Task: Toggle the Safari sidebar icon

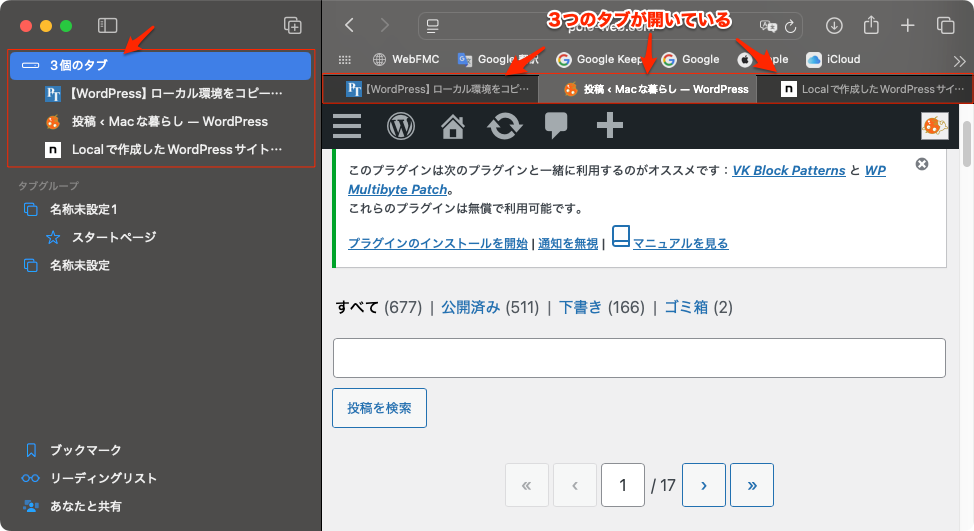Action: [108, 26]
